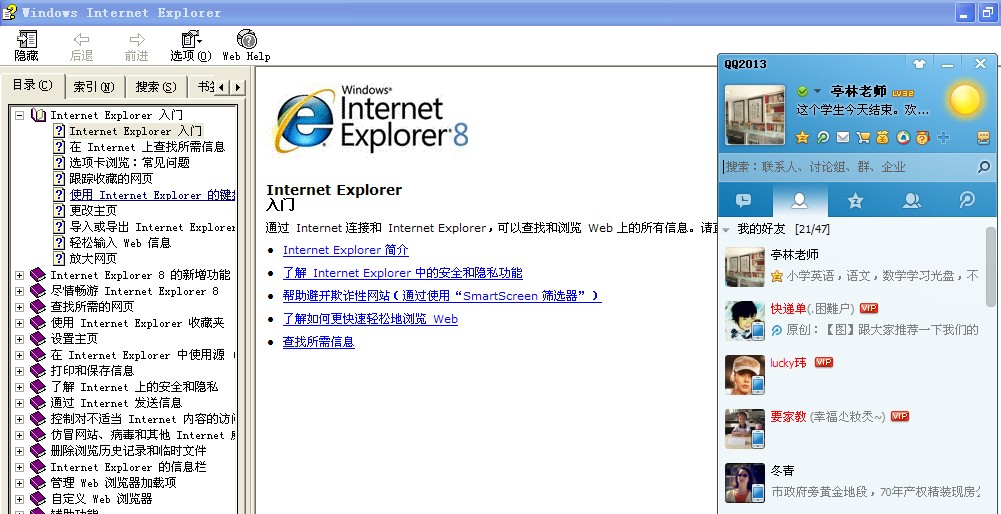Click the 亭林老师 profile avatar in QQ header
This screenshot has height=514, width=1001.
[755, 115]
